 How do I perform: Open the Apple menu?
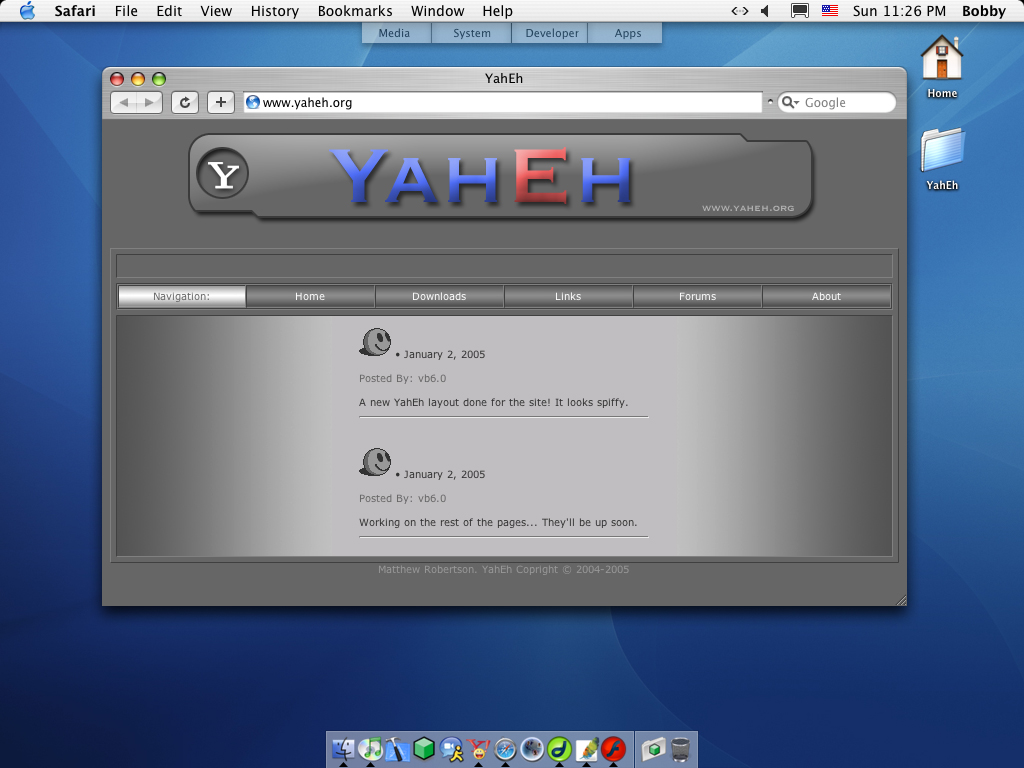(27, 10)
